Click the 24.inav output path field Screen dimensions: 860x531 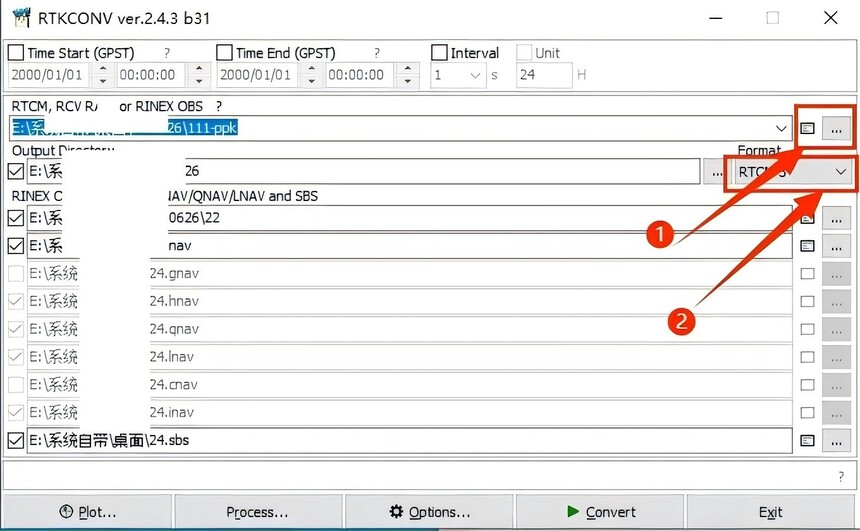pyautogui.click(x=409, y=413)
